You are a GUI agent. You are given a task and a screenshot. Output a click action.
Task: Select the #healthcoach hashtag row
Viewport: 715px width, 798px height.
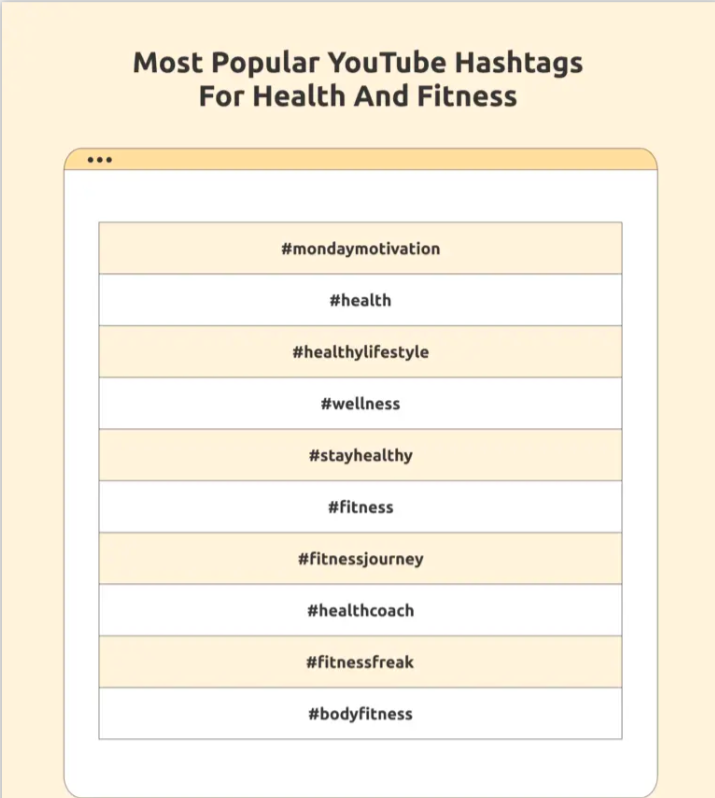click(360, 610)
